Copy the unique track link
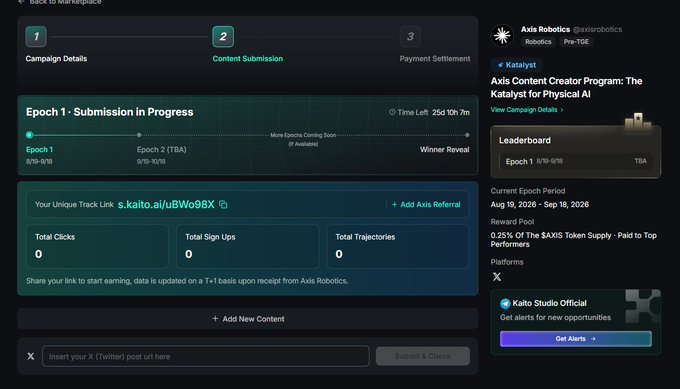 click(x=223, y=204)
